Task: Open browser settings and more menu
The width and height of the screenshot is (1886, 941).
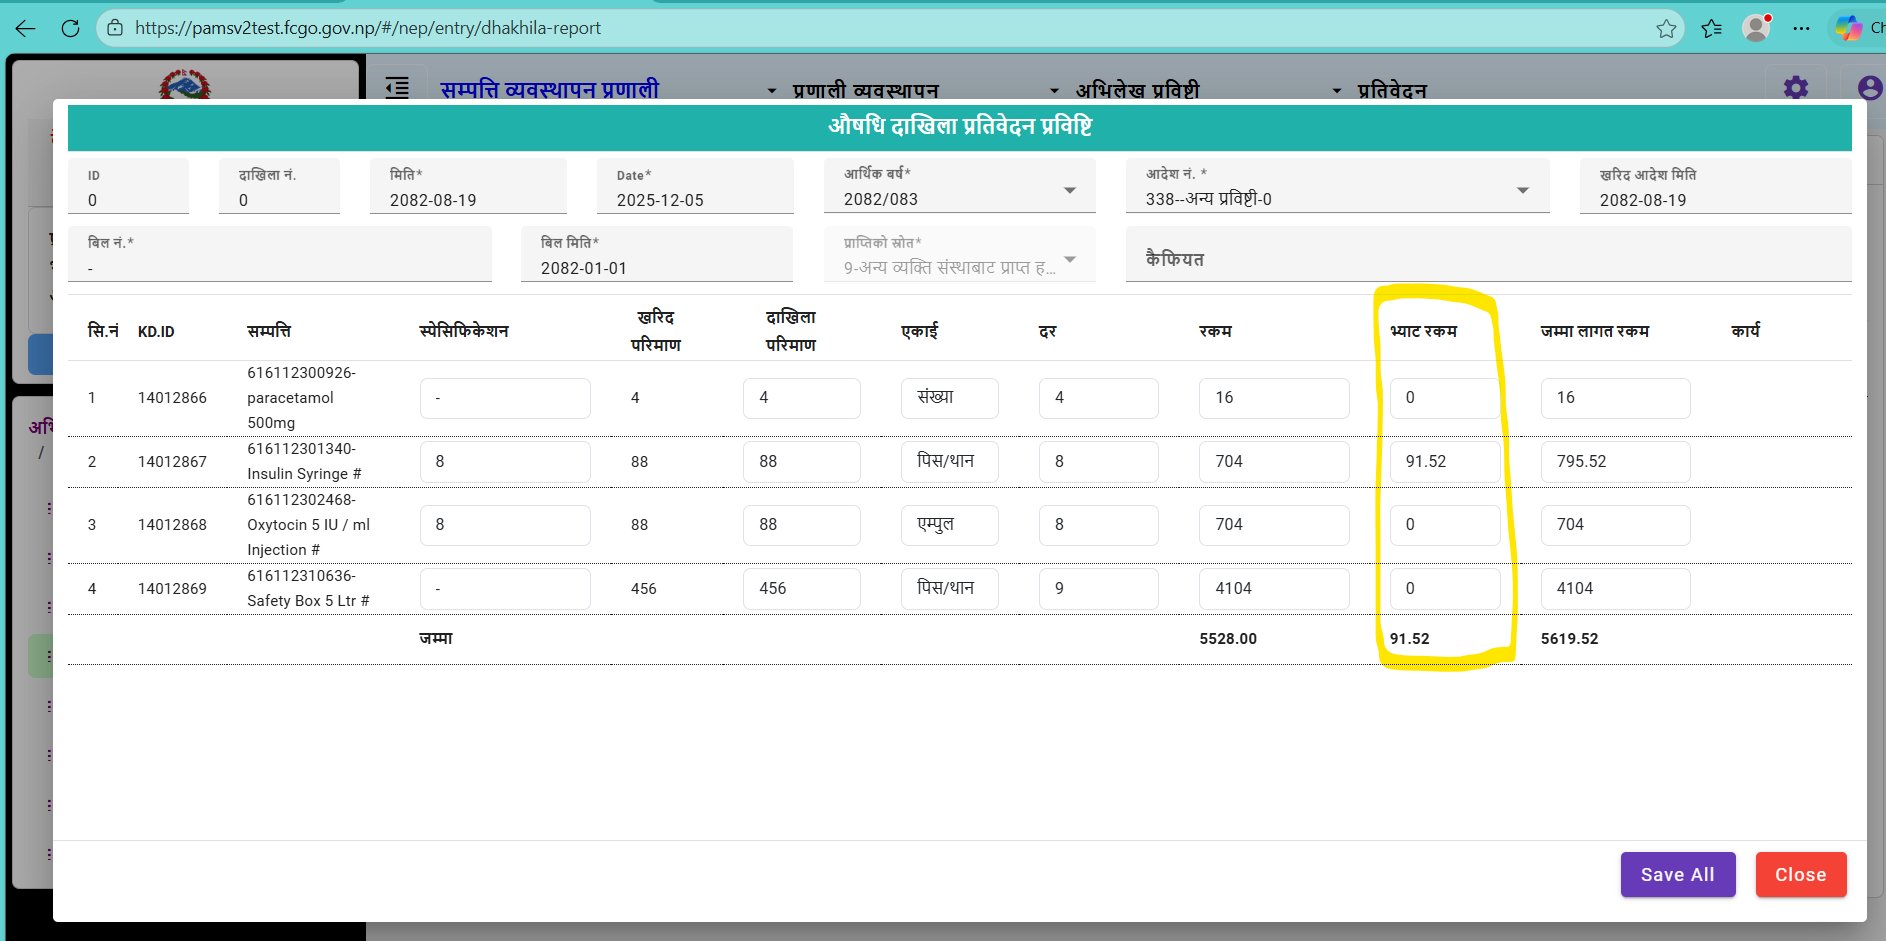Action: 1802,28
